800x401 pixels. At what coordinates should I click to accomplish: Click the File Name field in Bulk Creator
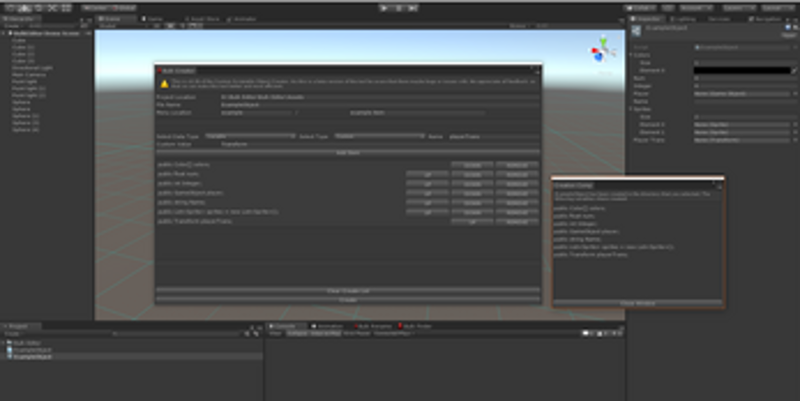coord(380,105)
